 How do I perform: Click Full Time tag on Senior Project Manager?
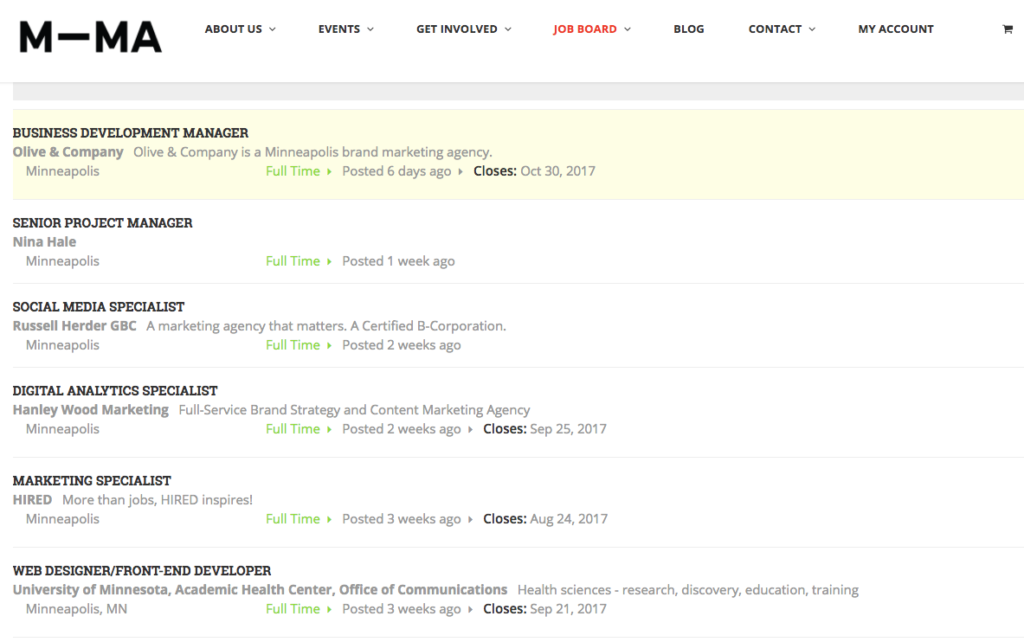tap(293, 261)
